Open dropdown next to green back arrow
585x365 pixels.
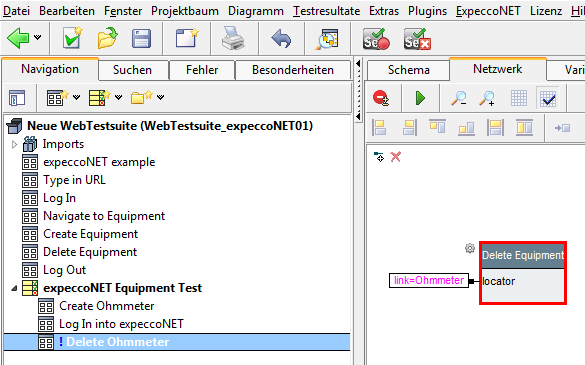pos(37,37)
